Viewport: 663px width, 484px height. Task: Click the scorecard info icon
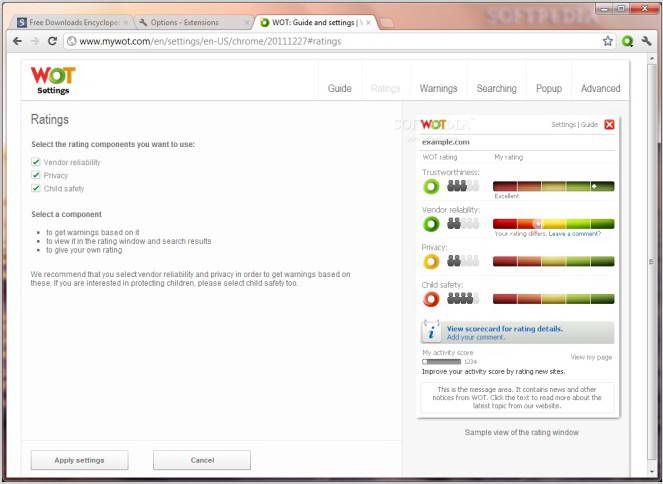click(431, 331)
